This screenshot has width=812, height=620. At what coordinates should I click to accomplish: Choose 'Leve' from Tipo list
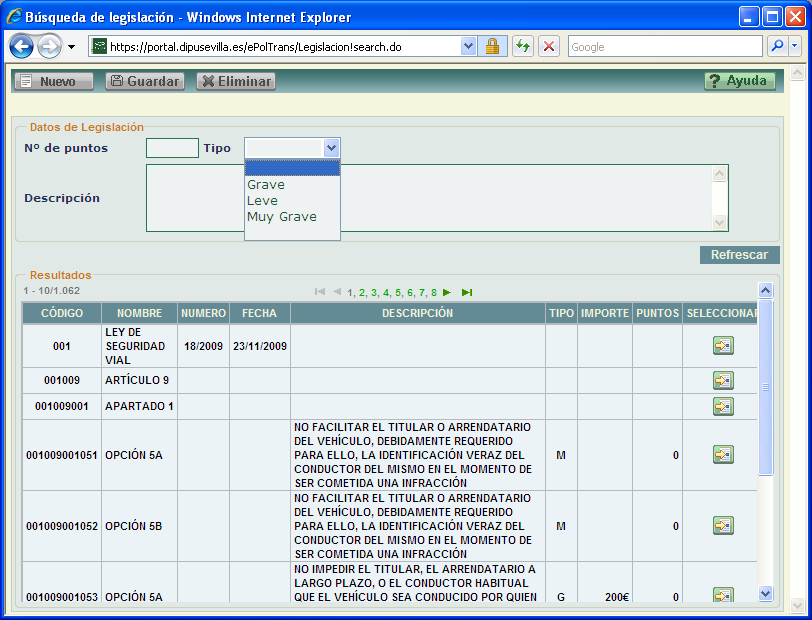point(263,201)
